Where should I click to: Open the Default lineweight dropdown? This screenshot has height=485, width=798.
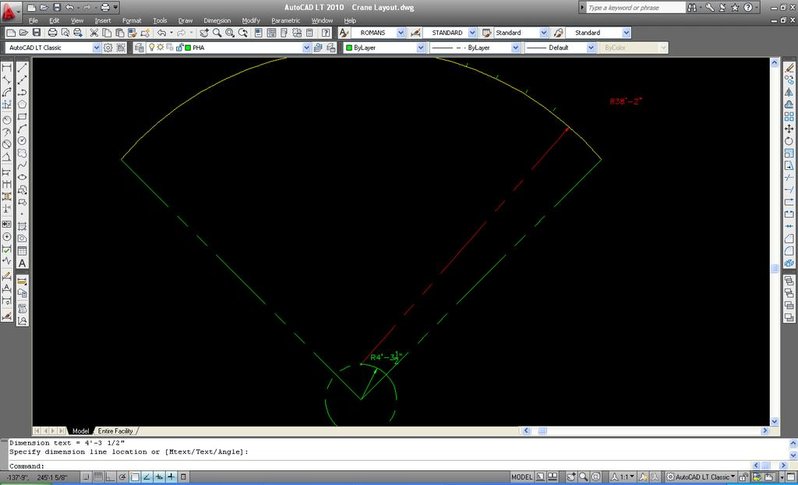[x=591, y=47]
